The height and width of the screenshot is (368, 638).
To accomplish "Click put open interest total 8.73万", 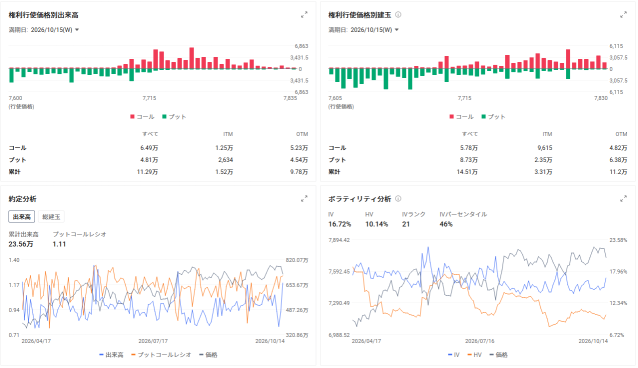I will [x=469, y=160].
